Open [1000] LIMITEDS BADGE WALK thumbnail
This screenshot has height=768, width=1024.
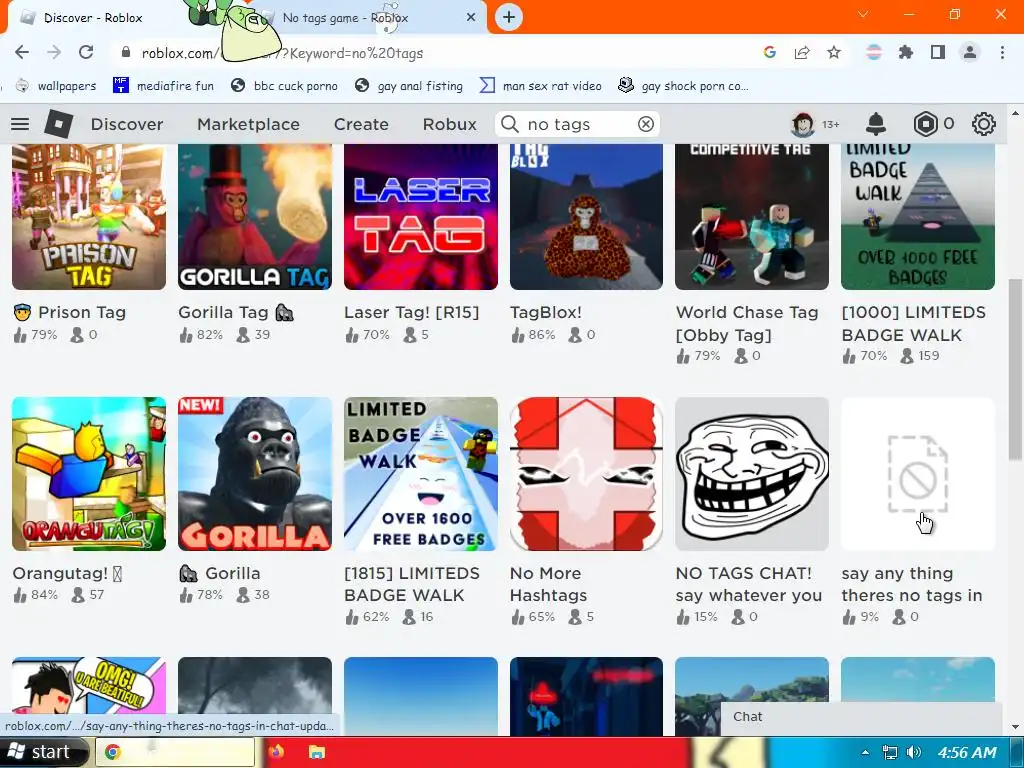coord(918,217)
